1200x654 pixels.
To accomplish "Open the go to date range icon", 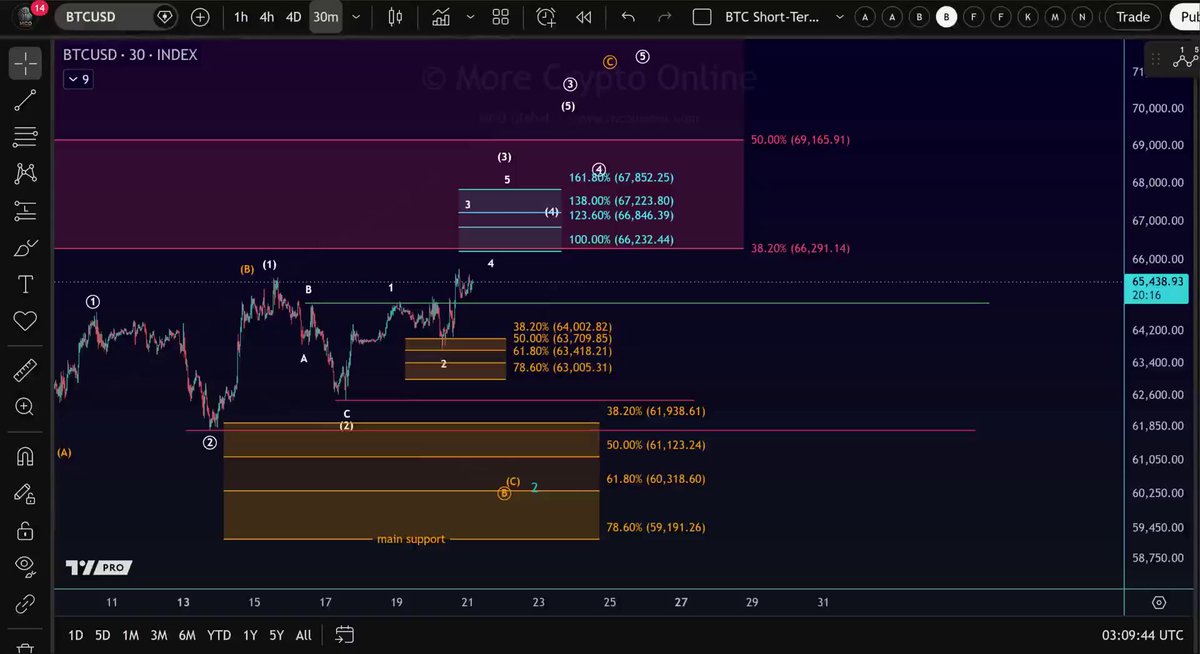I will (x=345, y=634).
